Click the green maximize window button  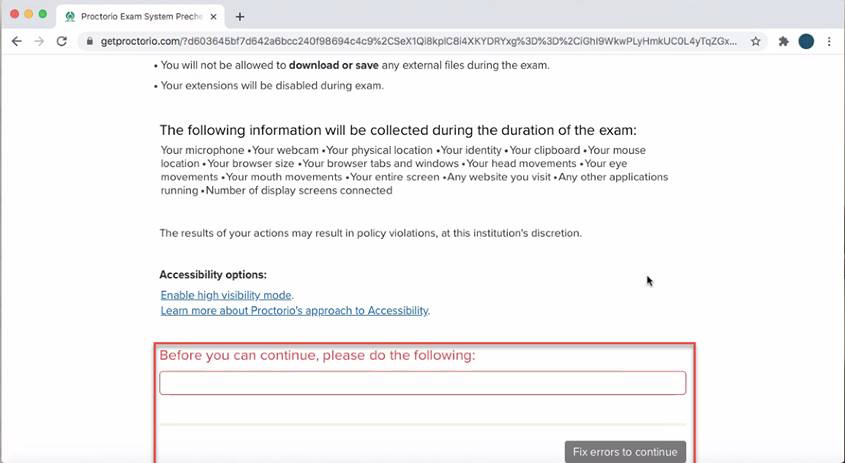(x=43, y=14)
